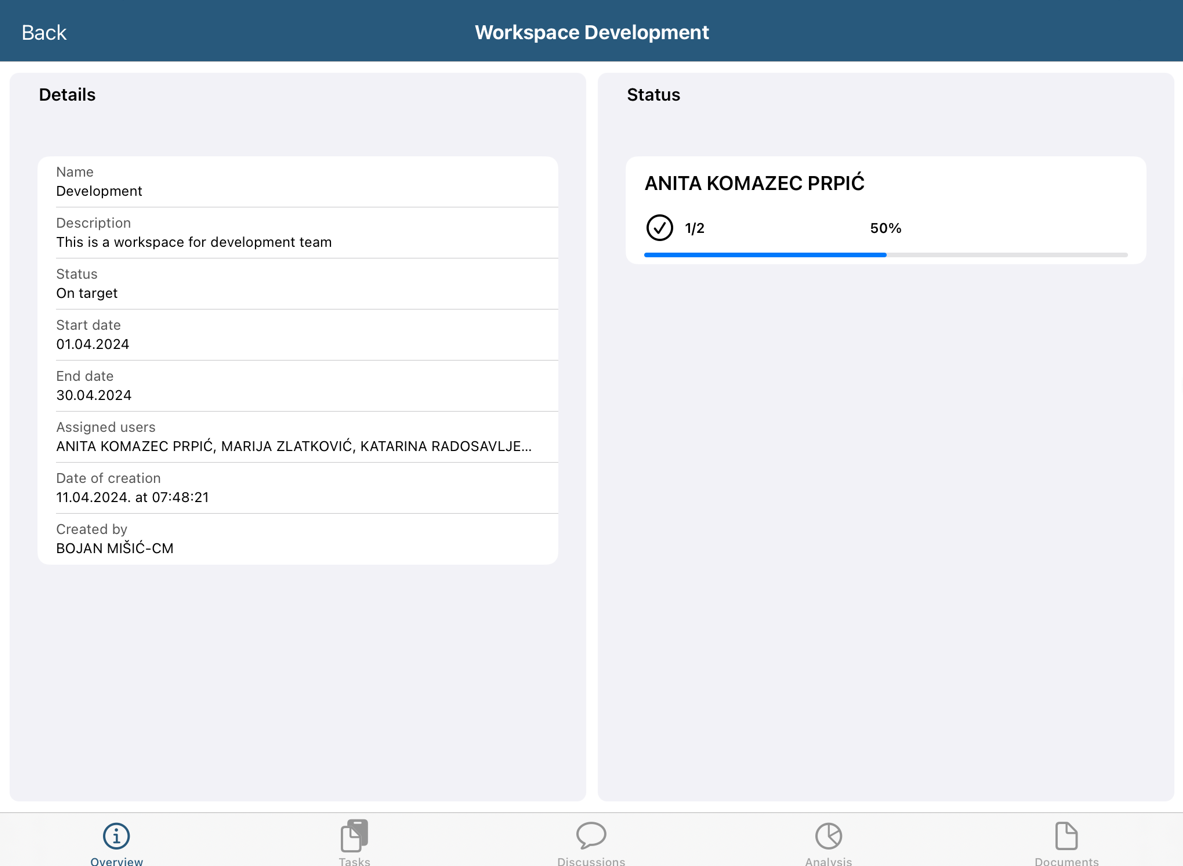Image resolution: width=1183 pixels, height=866 pixels.
Task: Go back using the Back button
Action: click(44, 32)
